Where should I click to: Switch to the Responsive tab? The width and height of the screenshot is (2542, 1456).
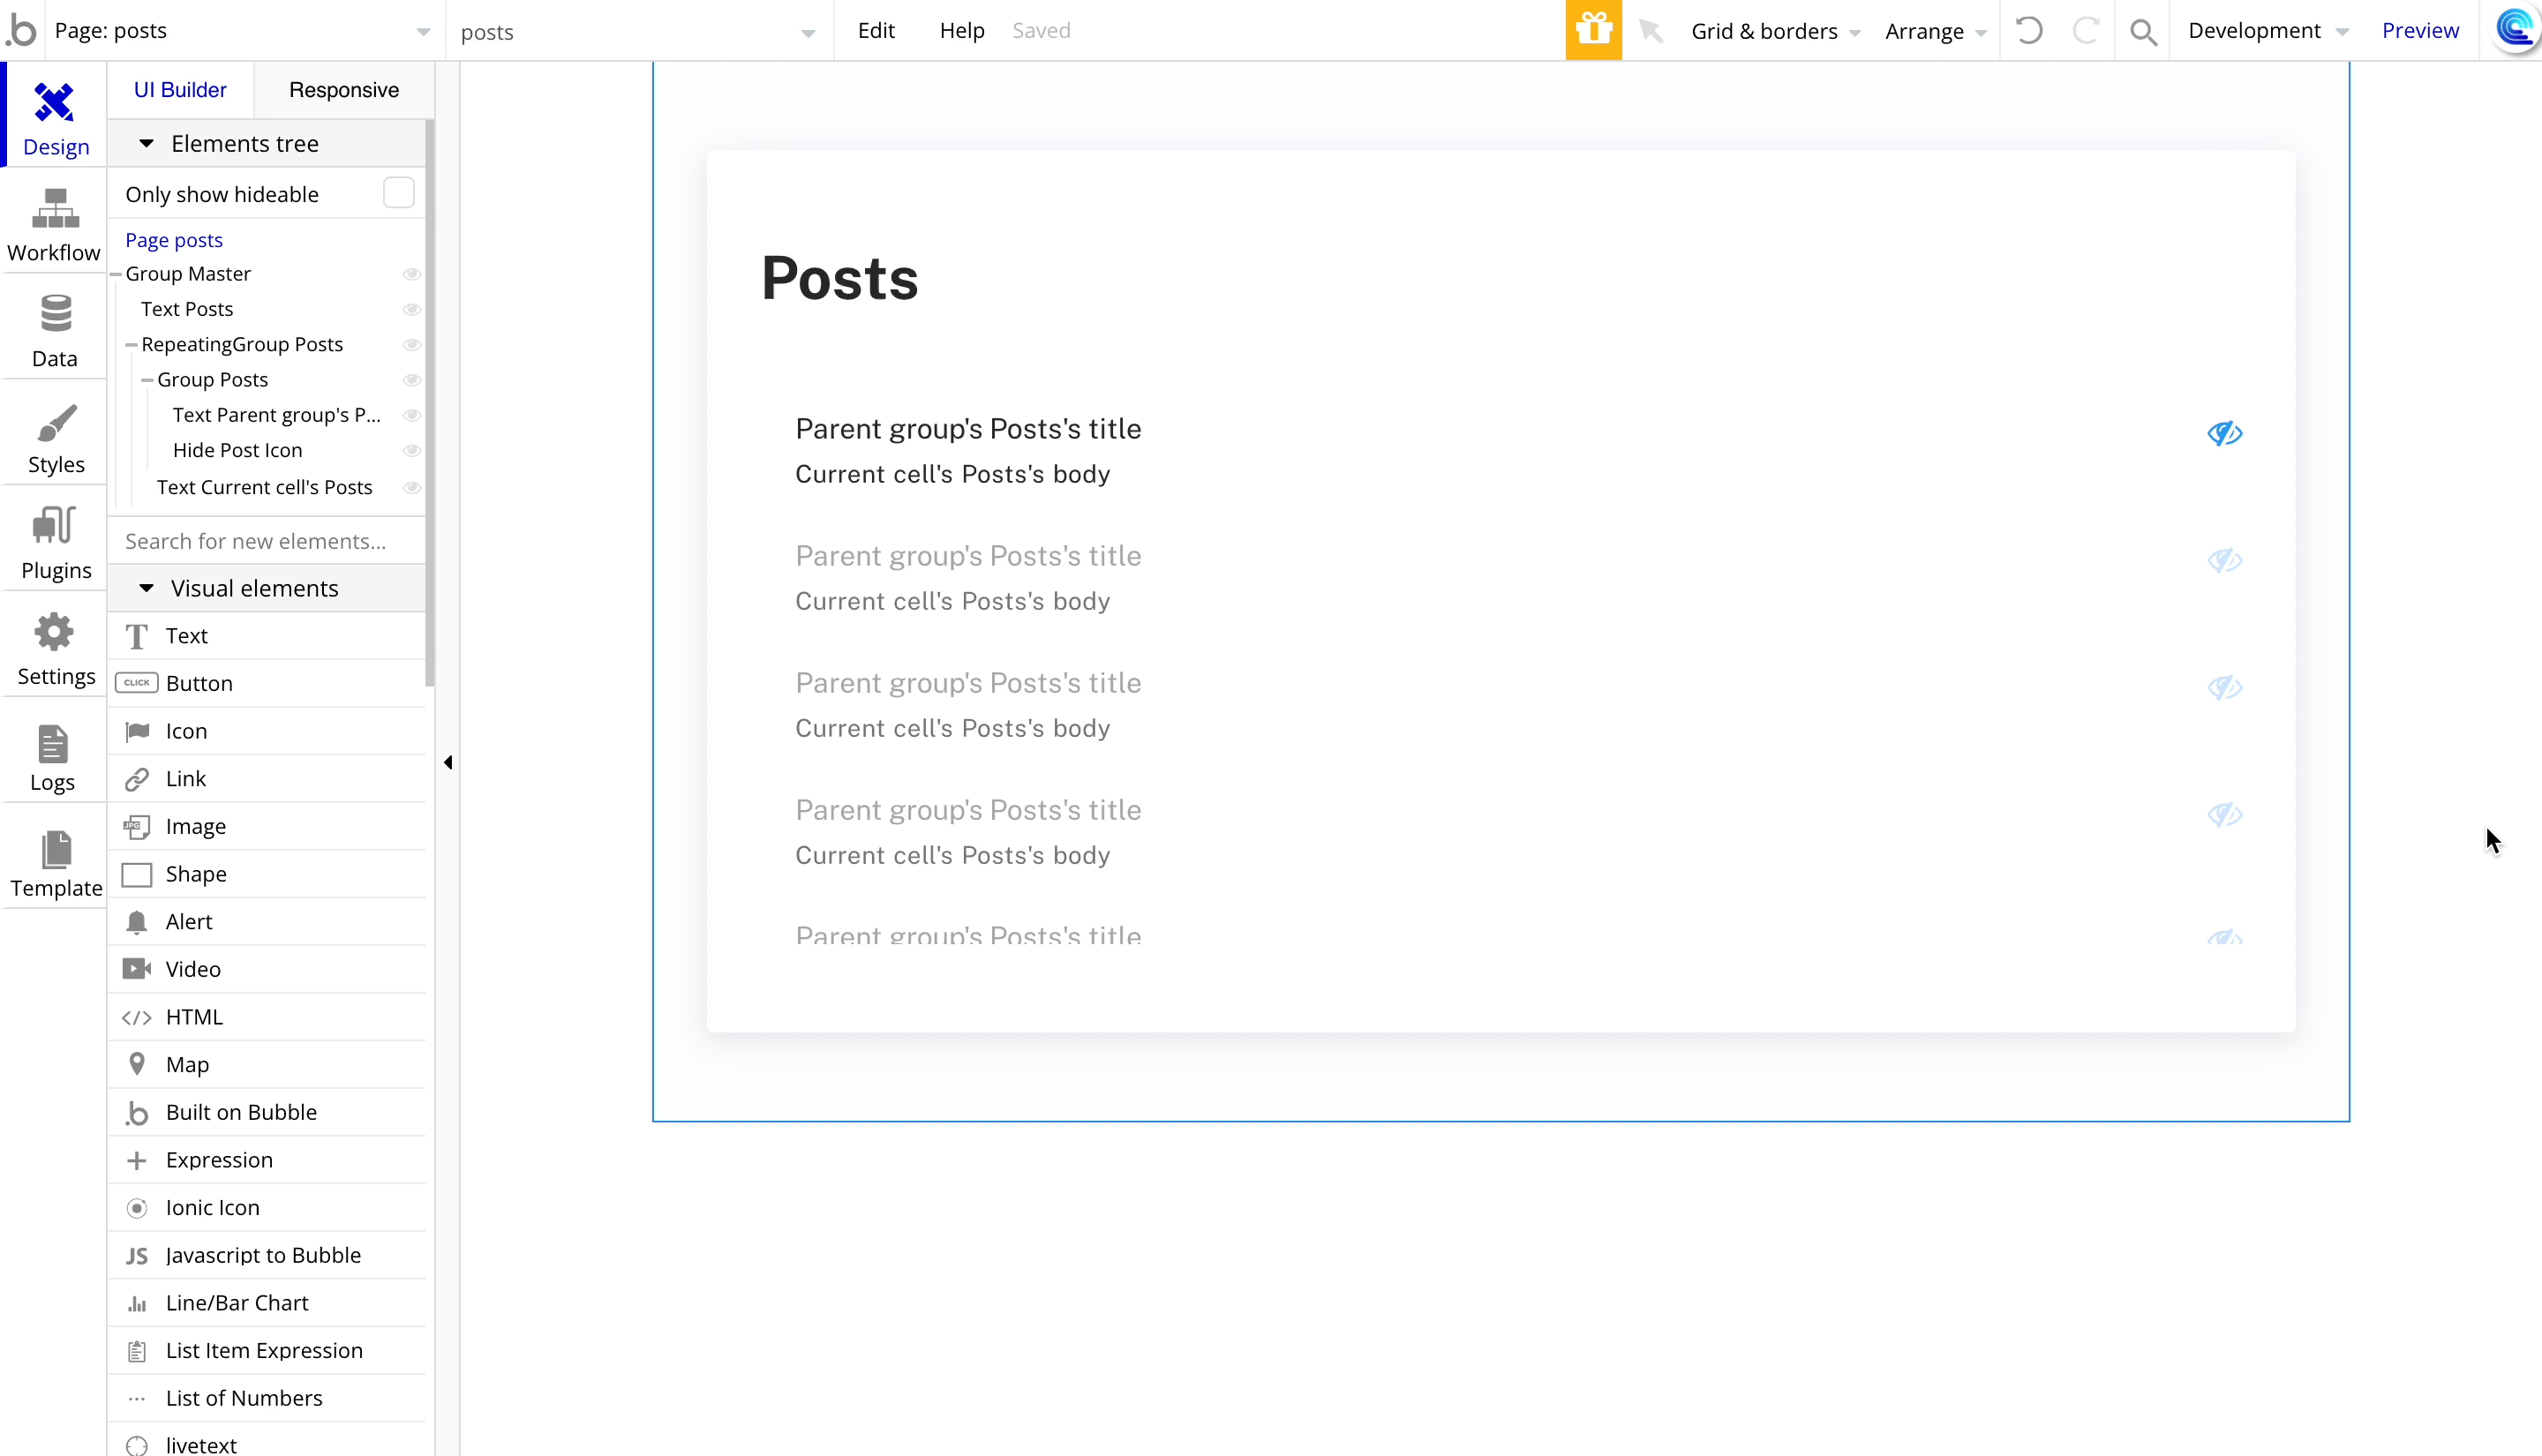pyautogui.click(x=344, y=90)
